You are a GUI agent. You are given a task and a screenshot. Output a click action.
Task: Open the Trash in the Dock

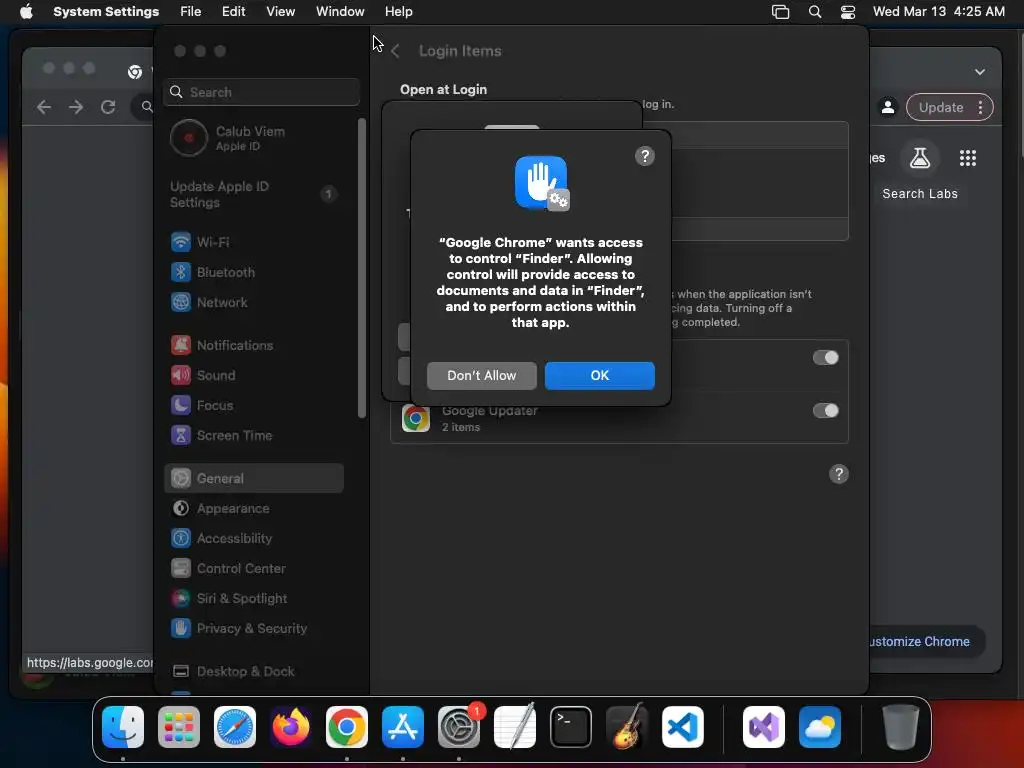(x=901, y=727)
